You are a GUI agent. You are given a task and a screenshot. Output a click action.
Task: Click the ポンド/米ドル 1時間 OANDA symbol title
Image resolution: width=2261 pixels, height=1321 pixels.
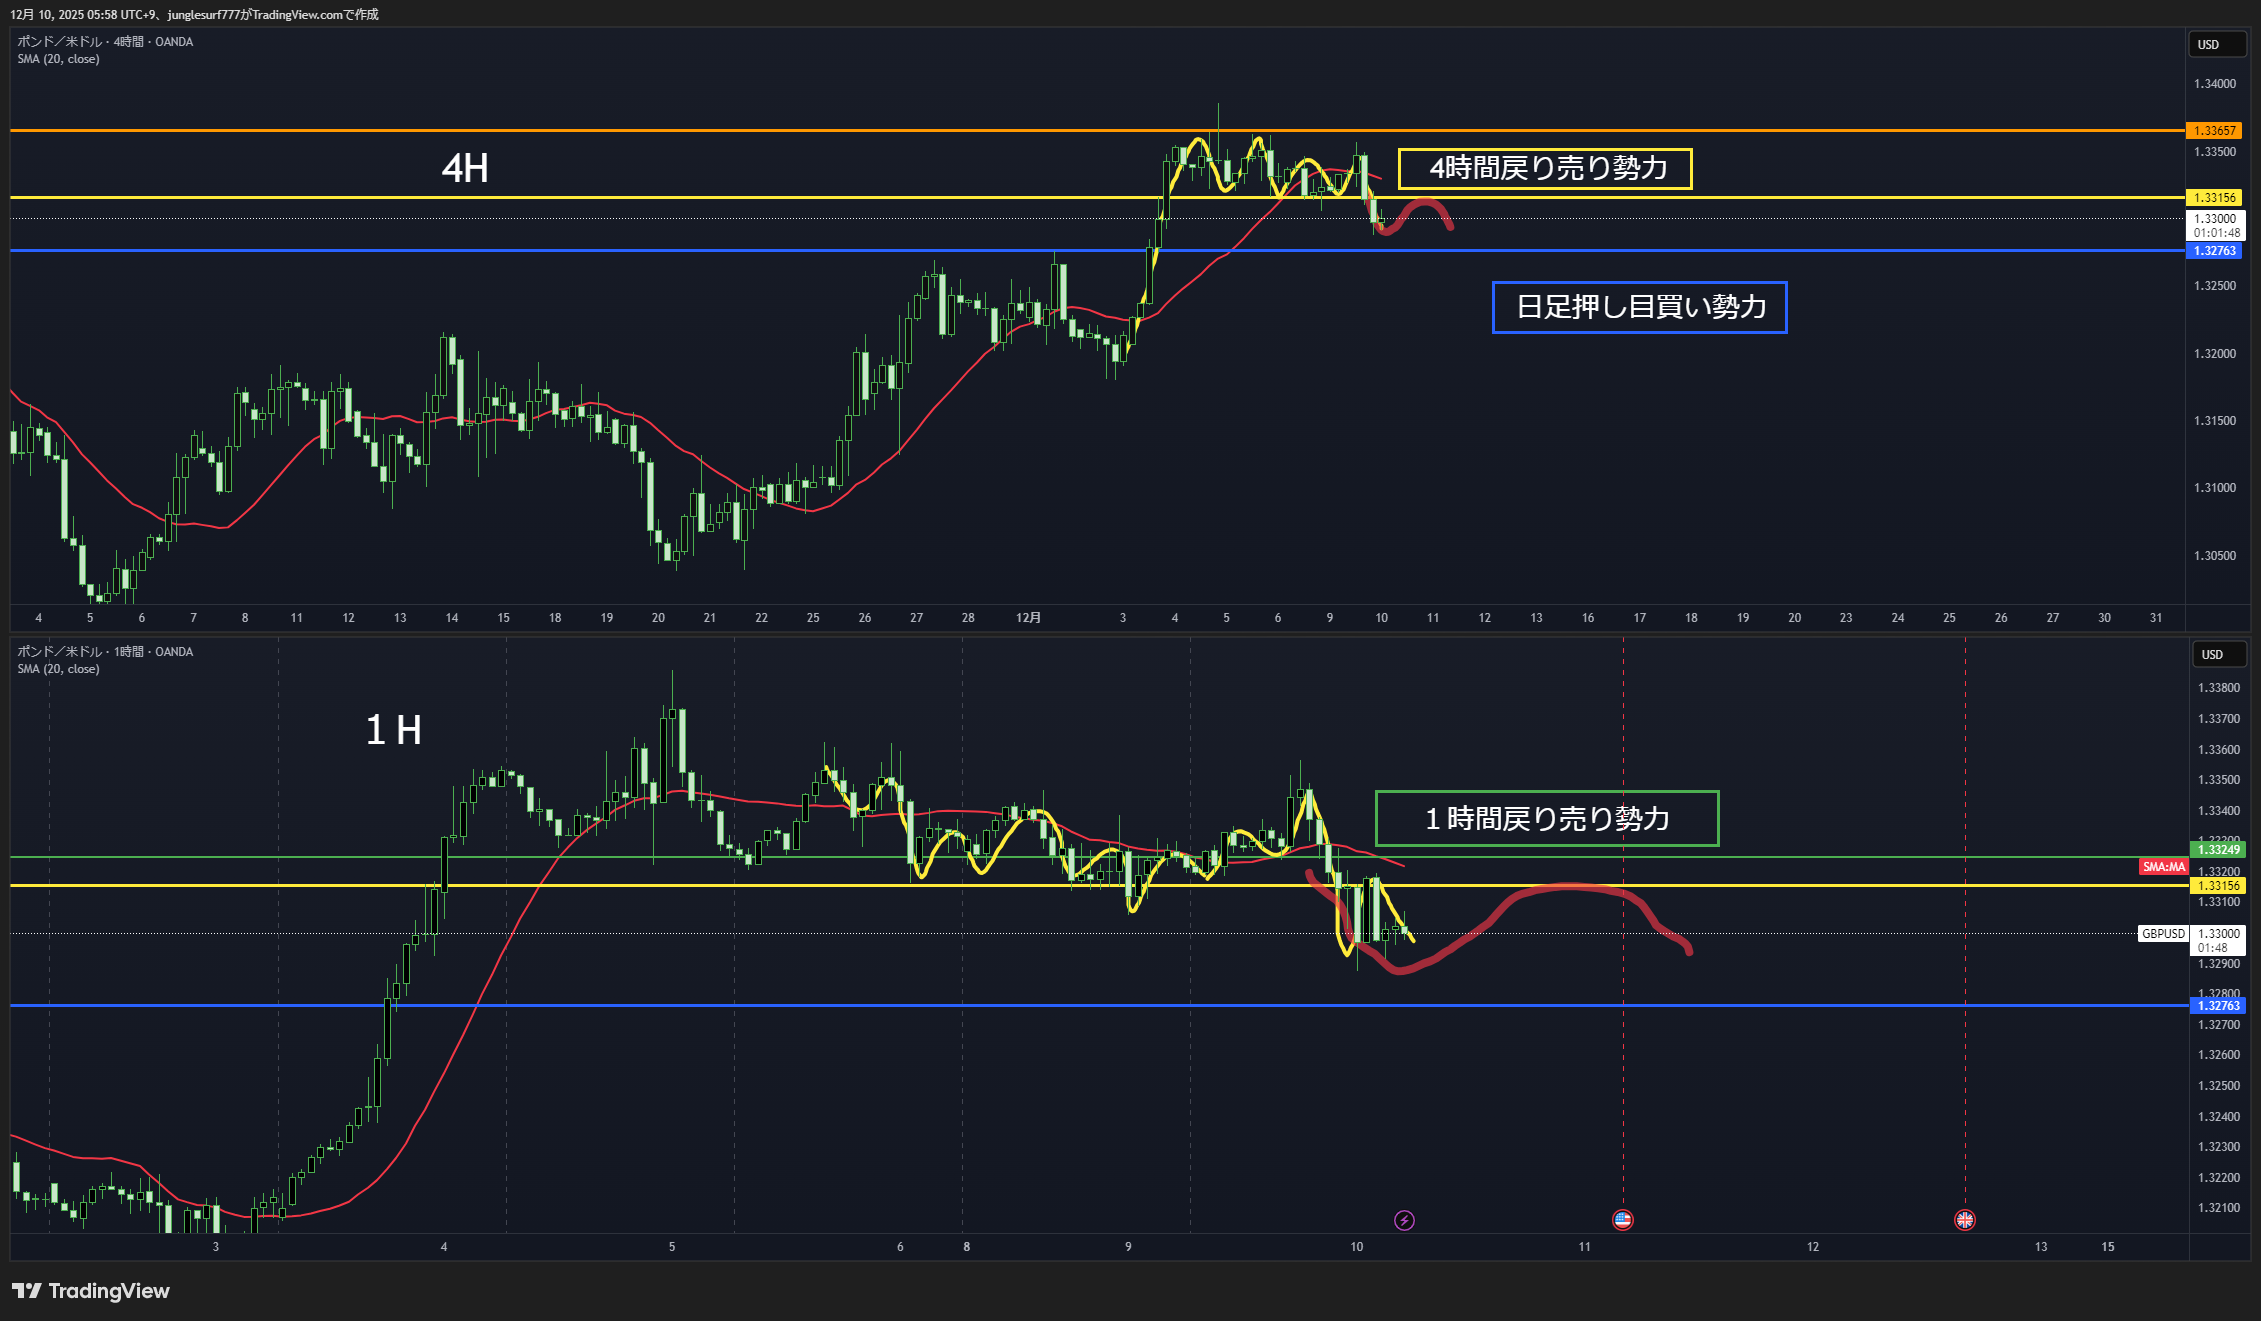(x=105, y=652)
